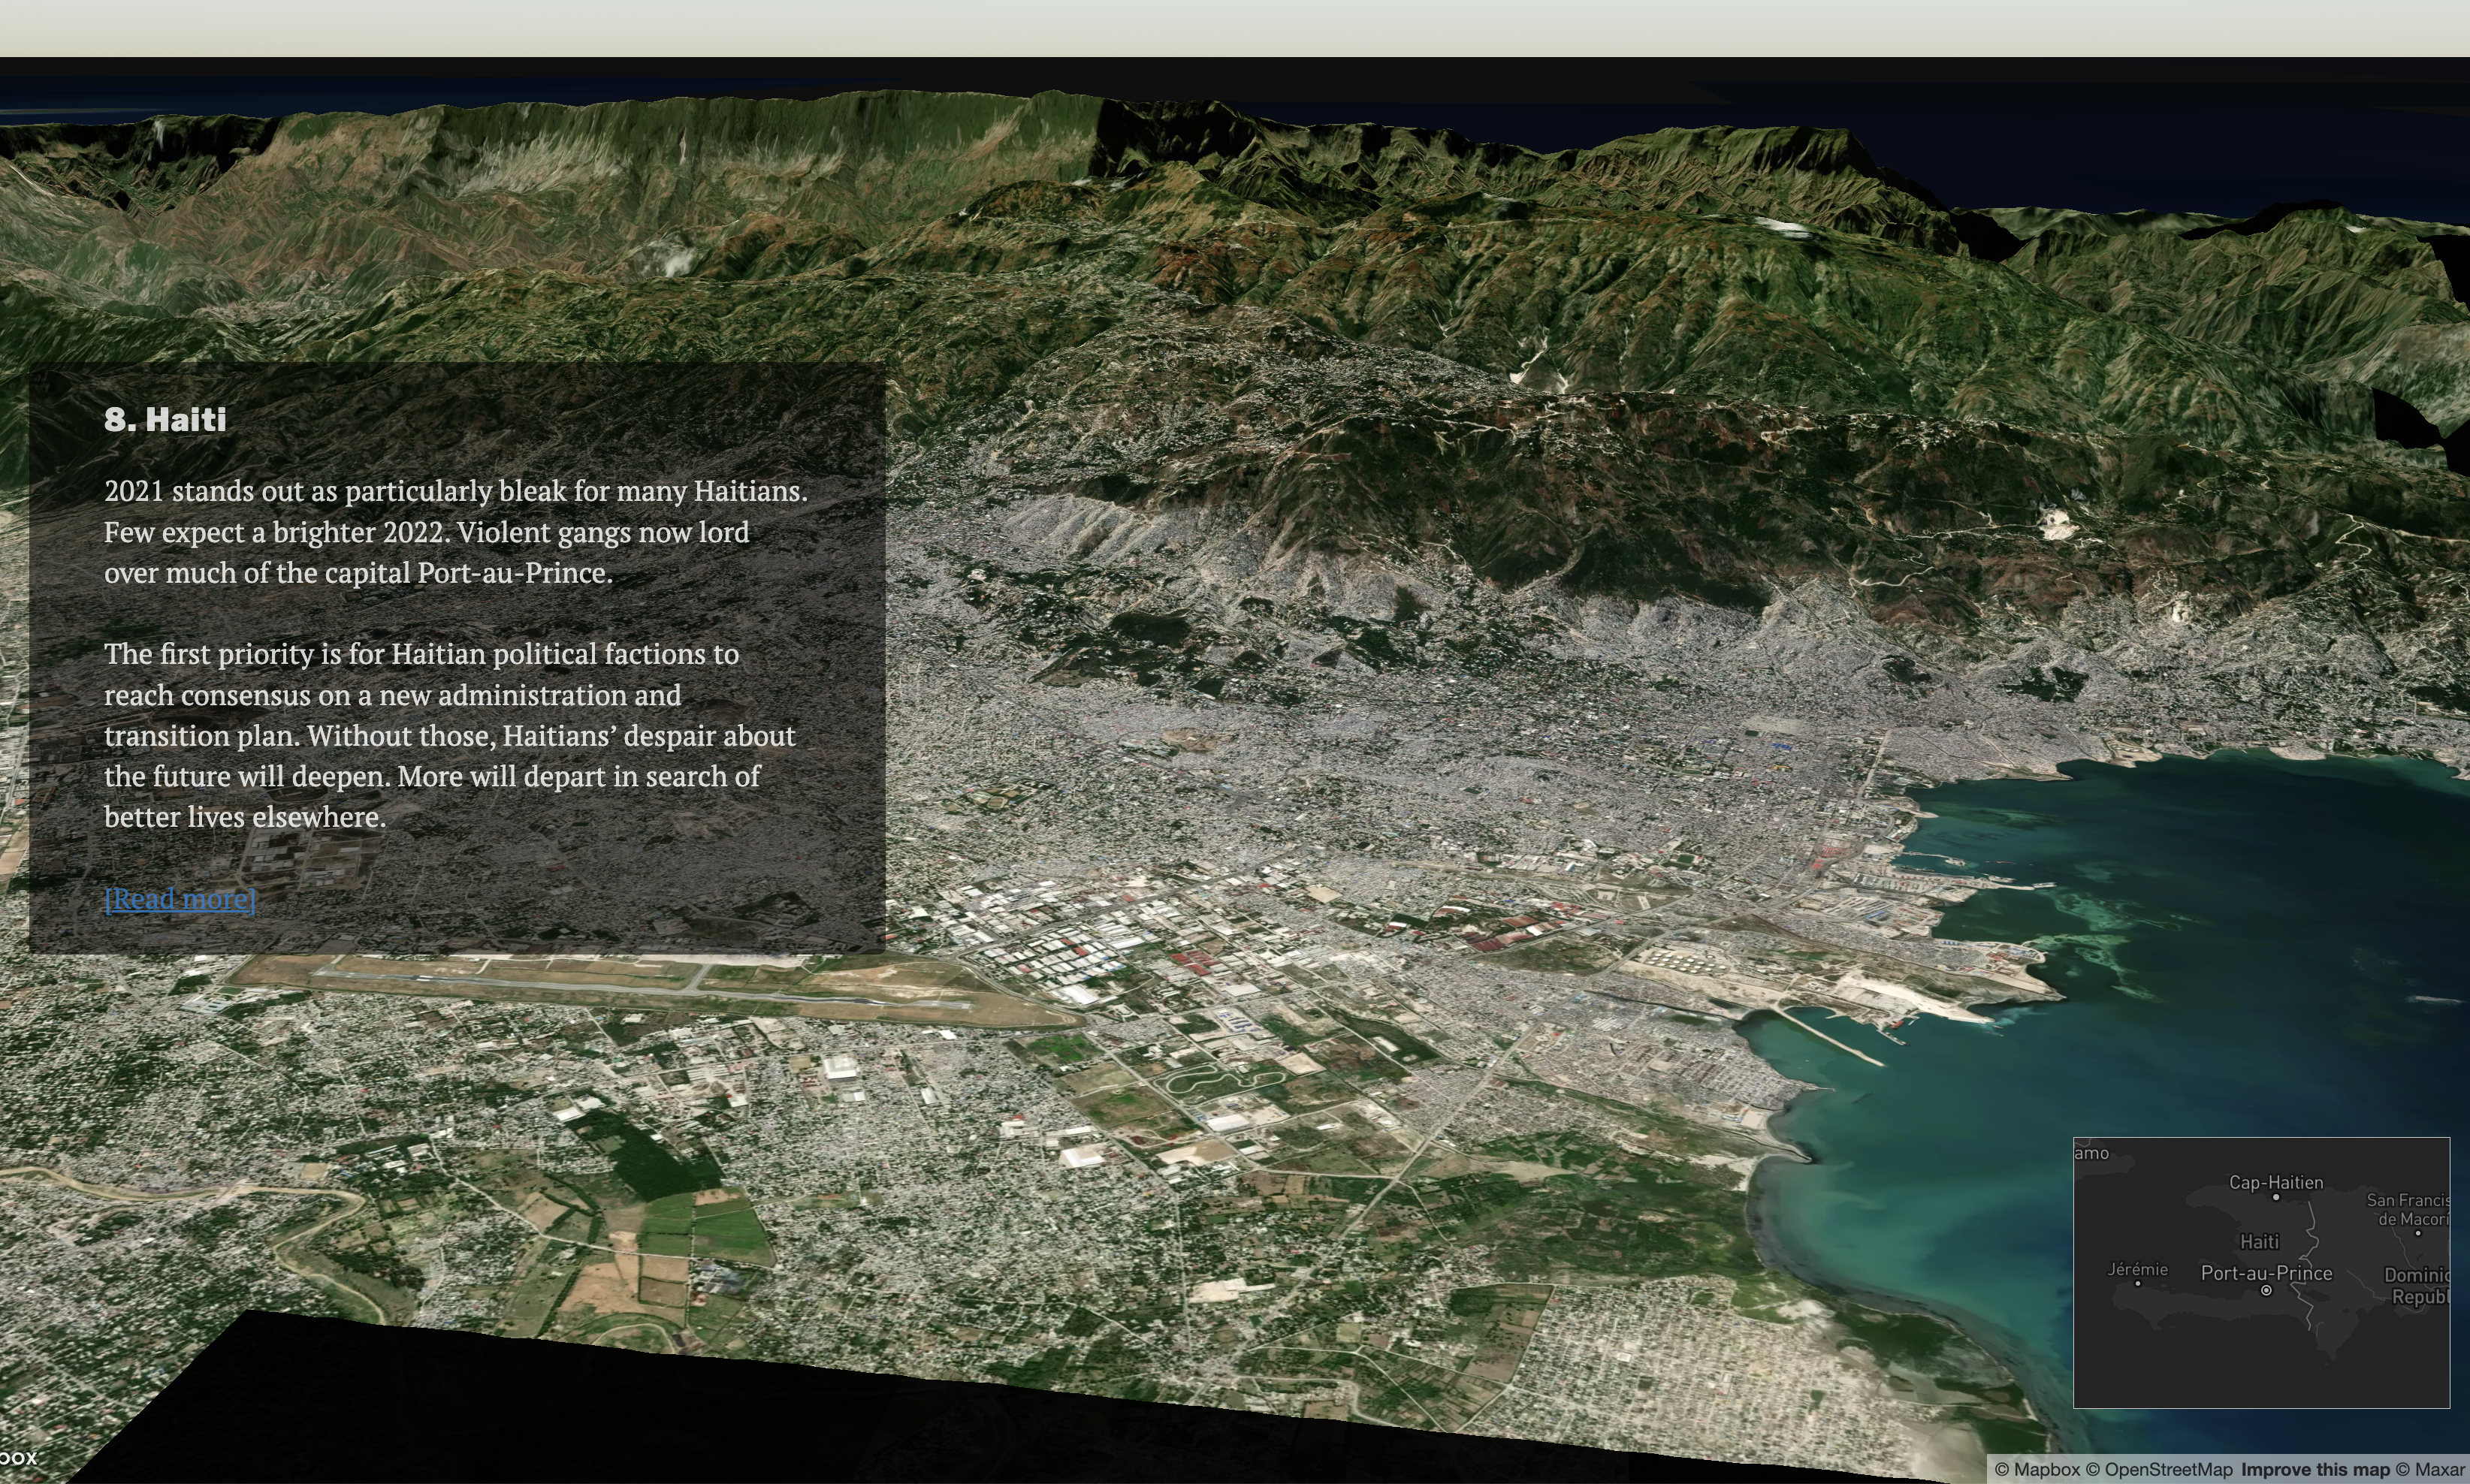2470x1484 pixels.
Task: Click the Jérémie text label on minimap
Action: pyautogui.click(x=2138, y=1269)
